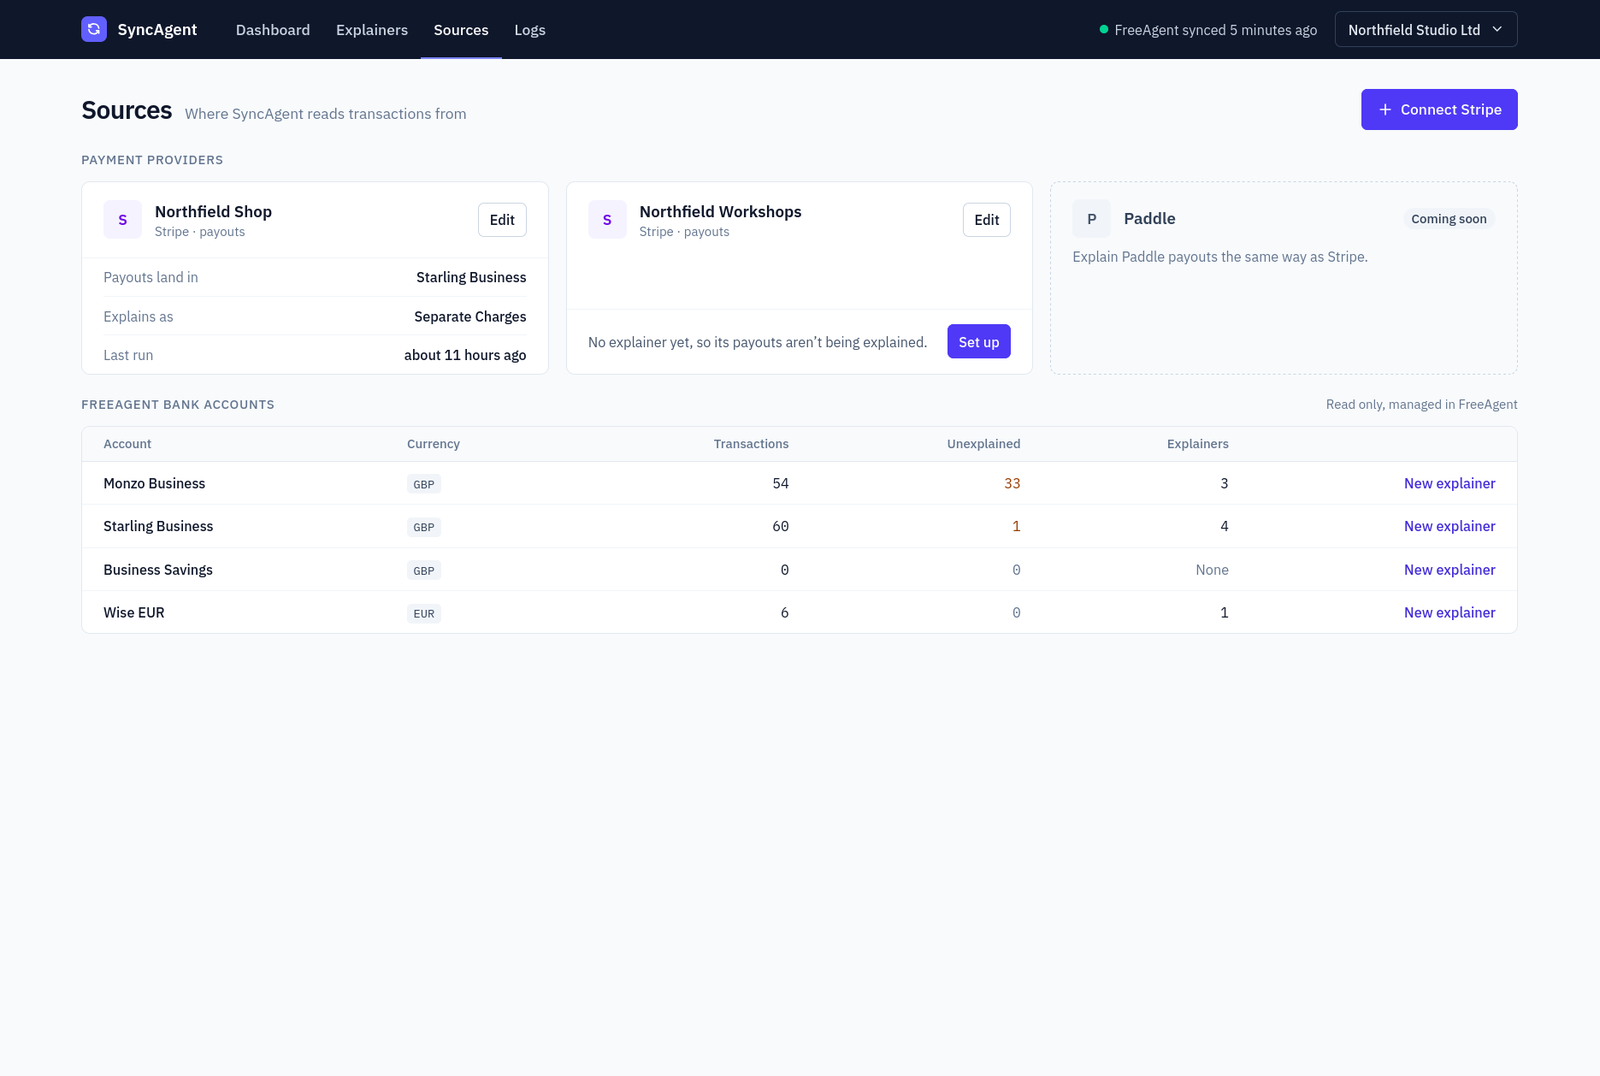Click the Starling Business account row name
The image size is (1600, 1076).
click(x=158, y=526)
